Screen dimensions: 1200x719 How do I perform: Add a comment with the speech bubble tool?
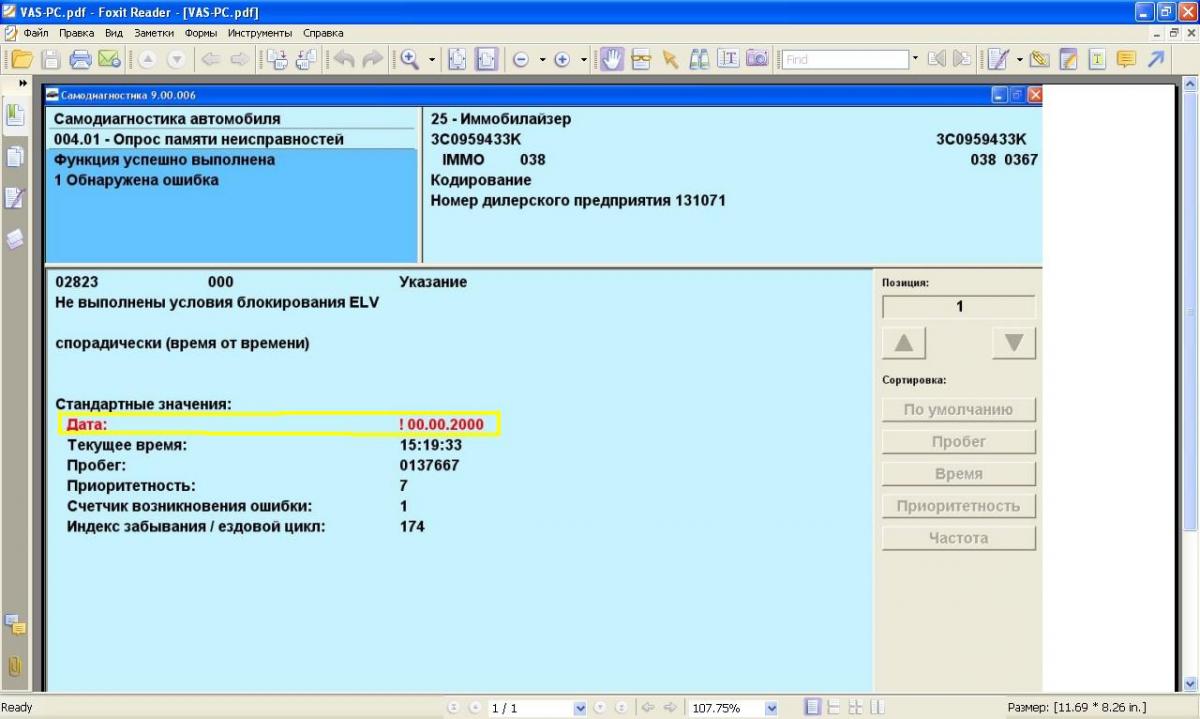pos(1126,59)
